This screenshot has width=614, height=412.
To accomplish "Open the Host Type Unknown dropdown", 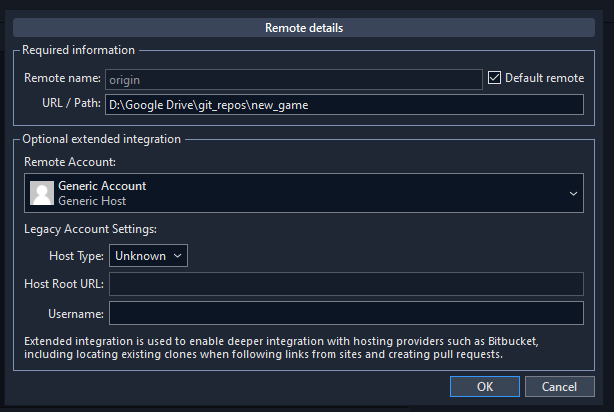I will [148, 256].
